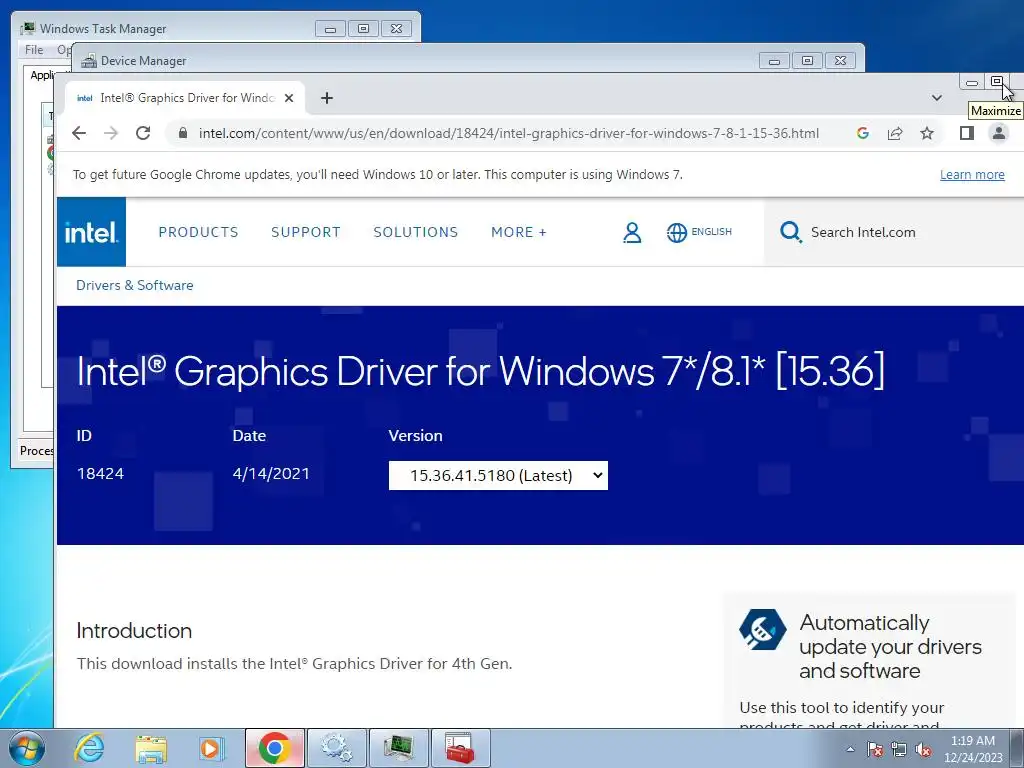The image size is (1024, 768).
Task: Switch to Task Manager taskbar button
Action: pos(398,748)
